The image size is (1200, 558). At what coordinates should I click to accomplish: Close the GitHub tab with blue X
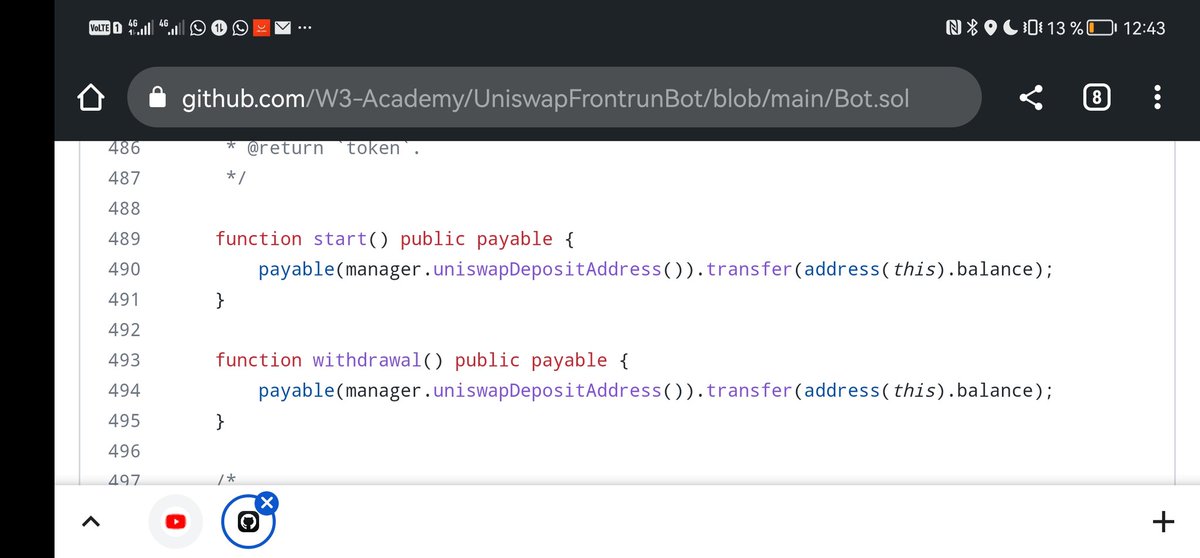pos(266,502)
